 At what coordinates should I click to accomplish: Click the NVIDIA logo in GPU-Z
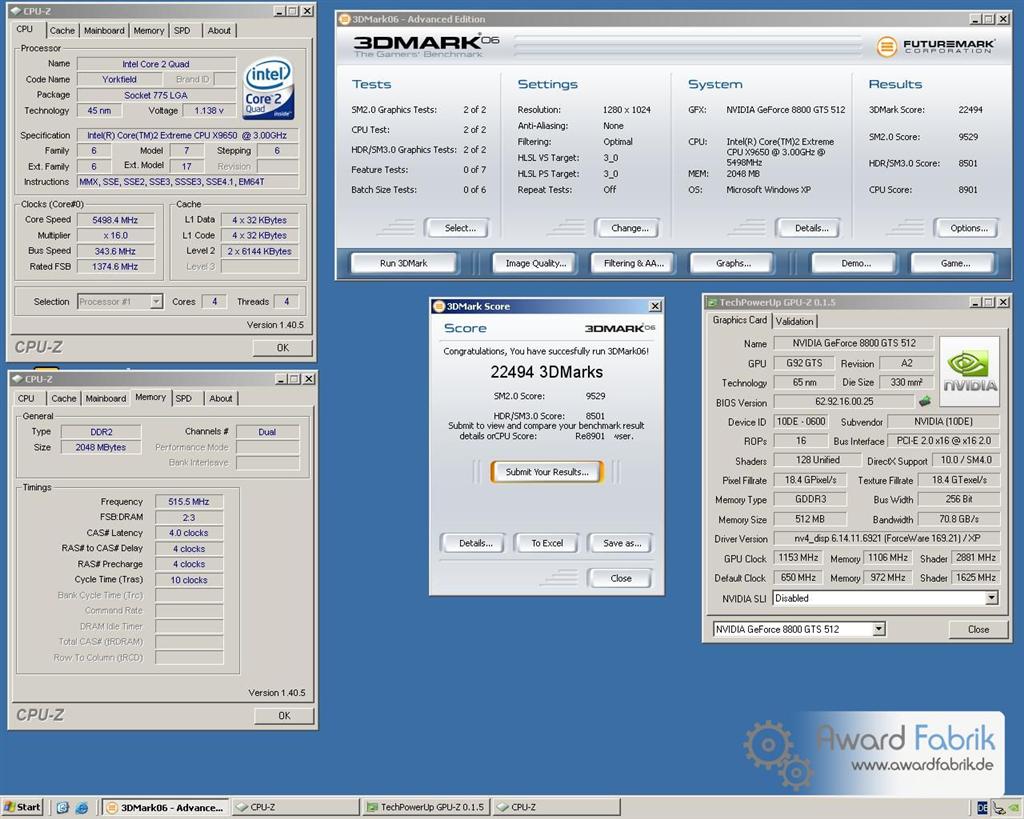pyautogui.click(x=969, y=372)
